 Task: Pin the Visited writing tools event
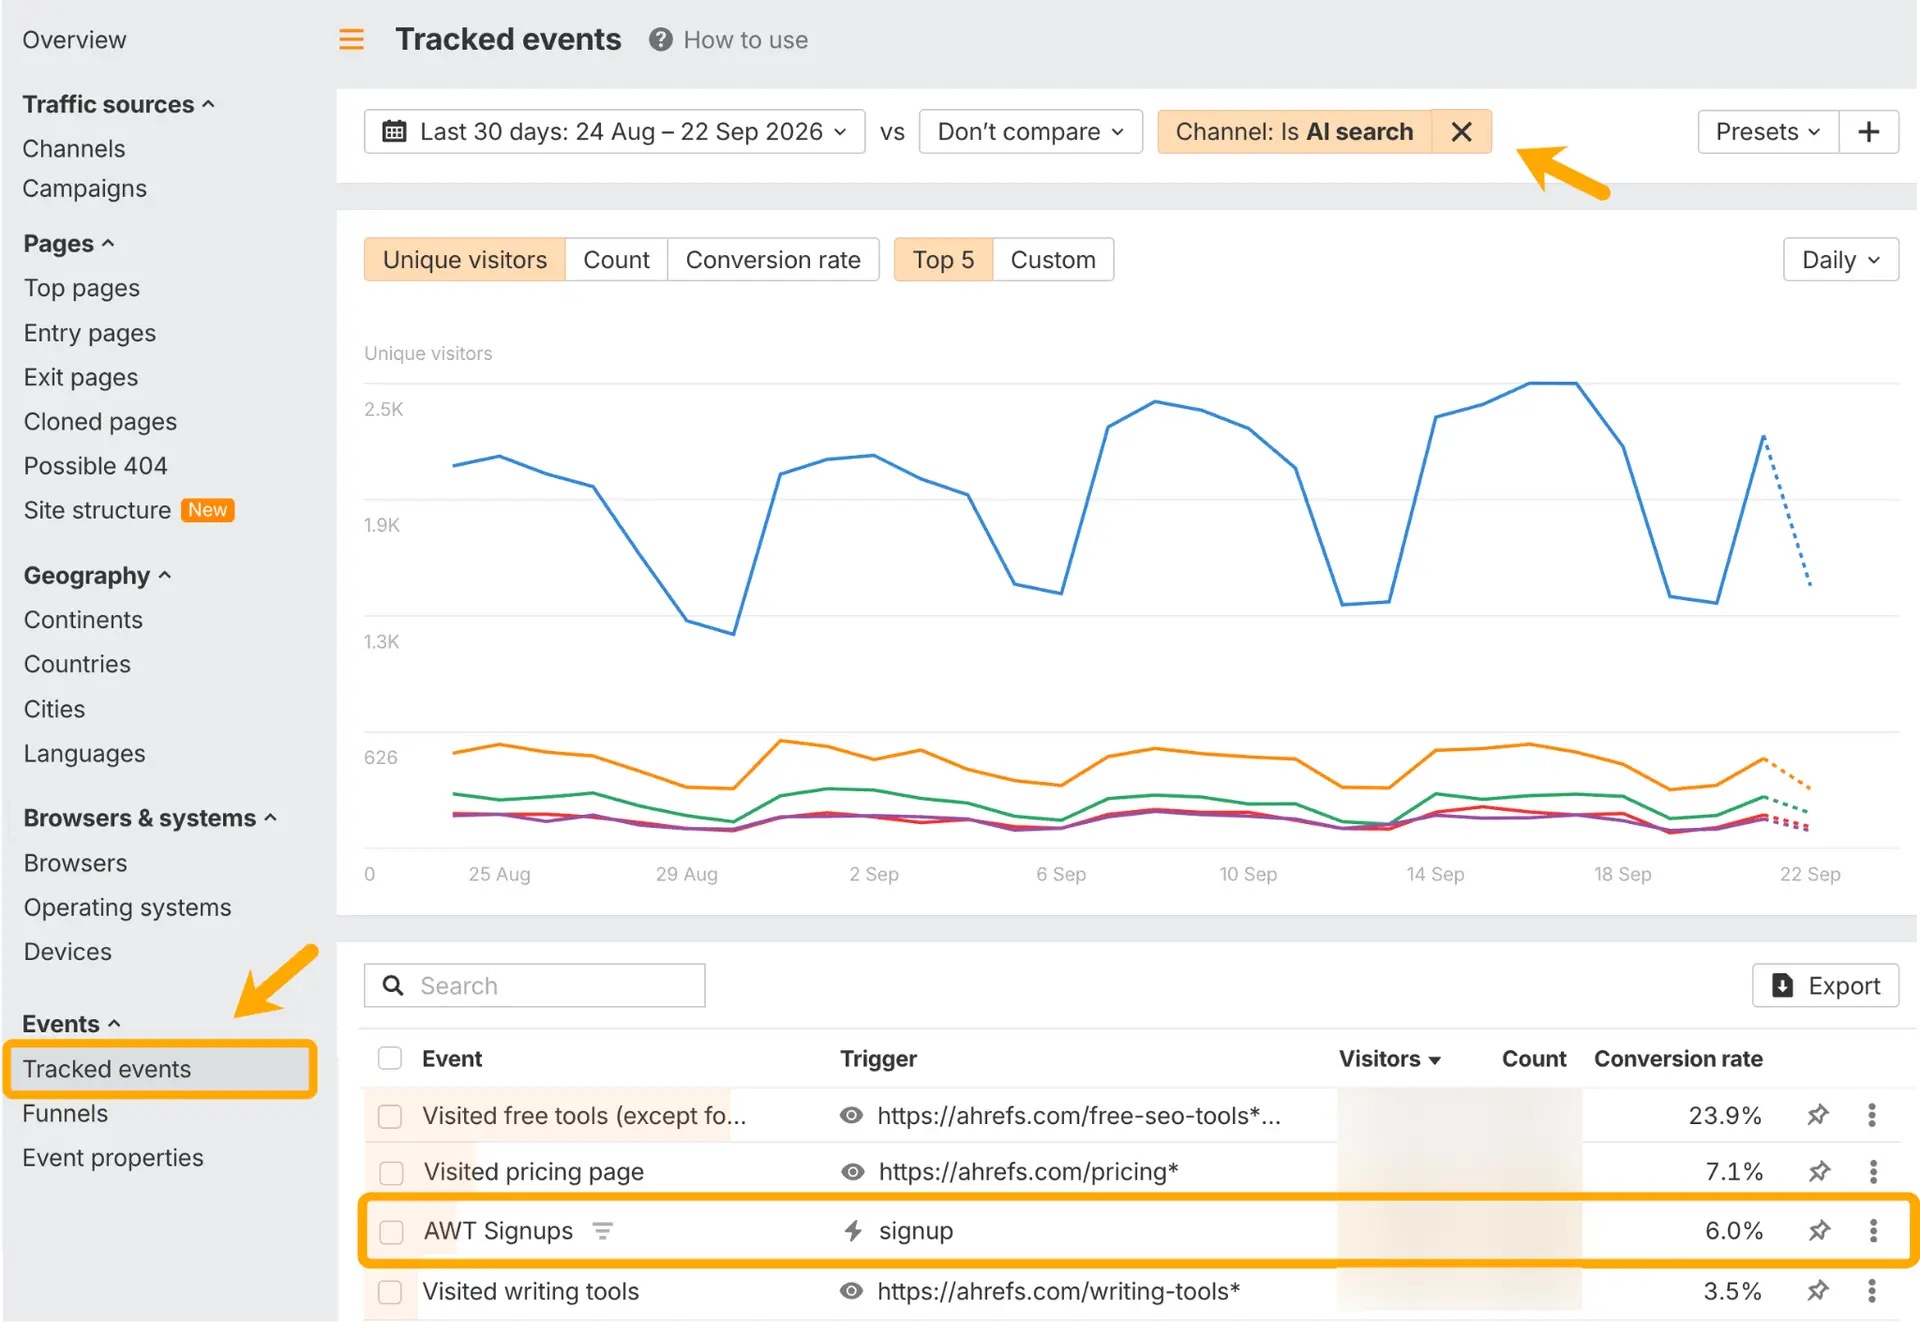pyautogui.click(x=1818, y=1291)
